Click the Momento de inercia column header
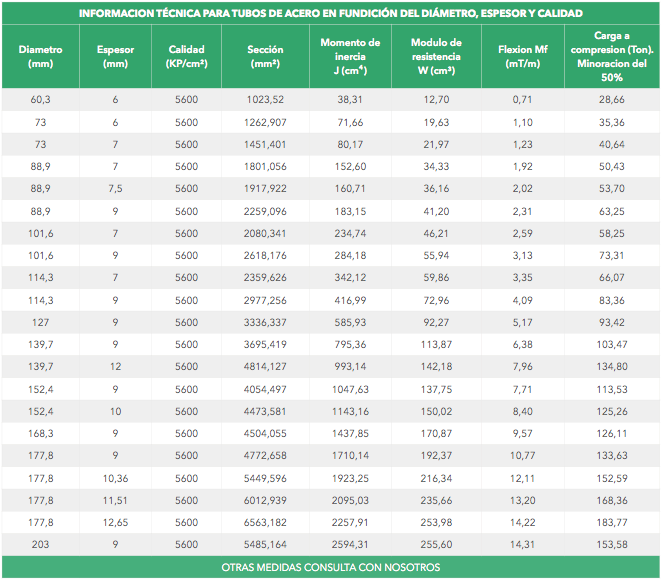This screenshot has height=580, width=661. point(350,56)
